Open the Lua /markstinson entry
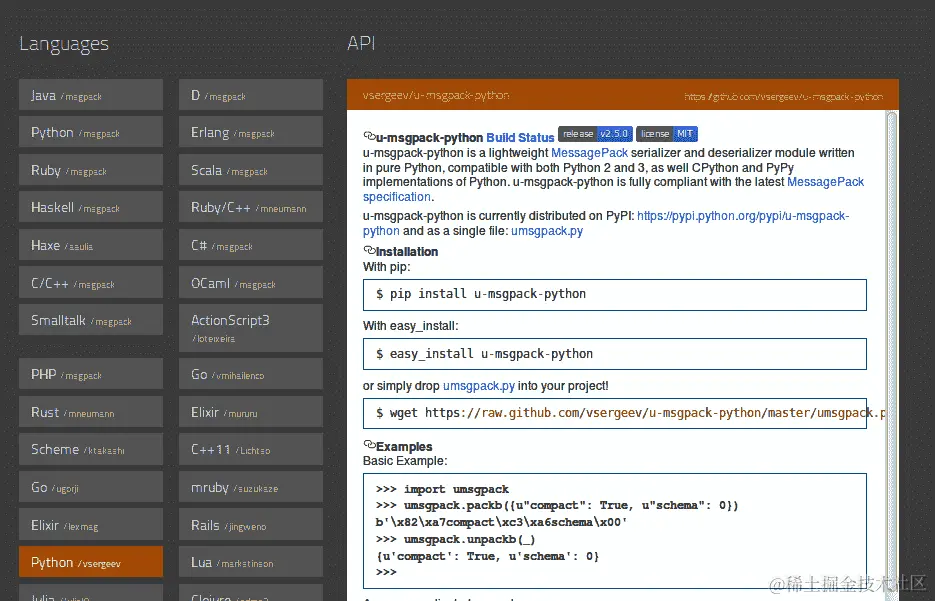Viewport: 935px width, 601px height. click(251, 562)
